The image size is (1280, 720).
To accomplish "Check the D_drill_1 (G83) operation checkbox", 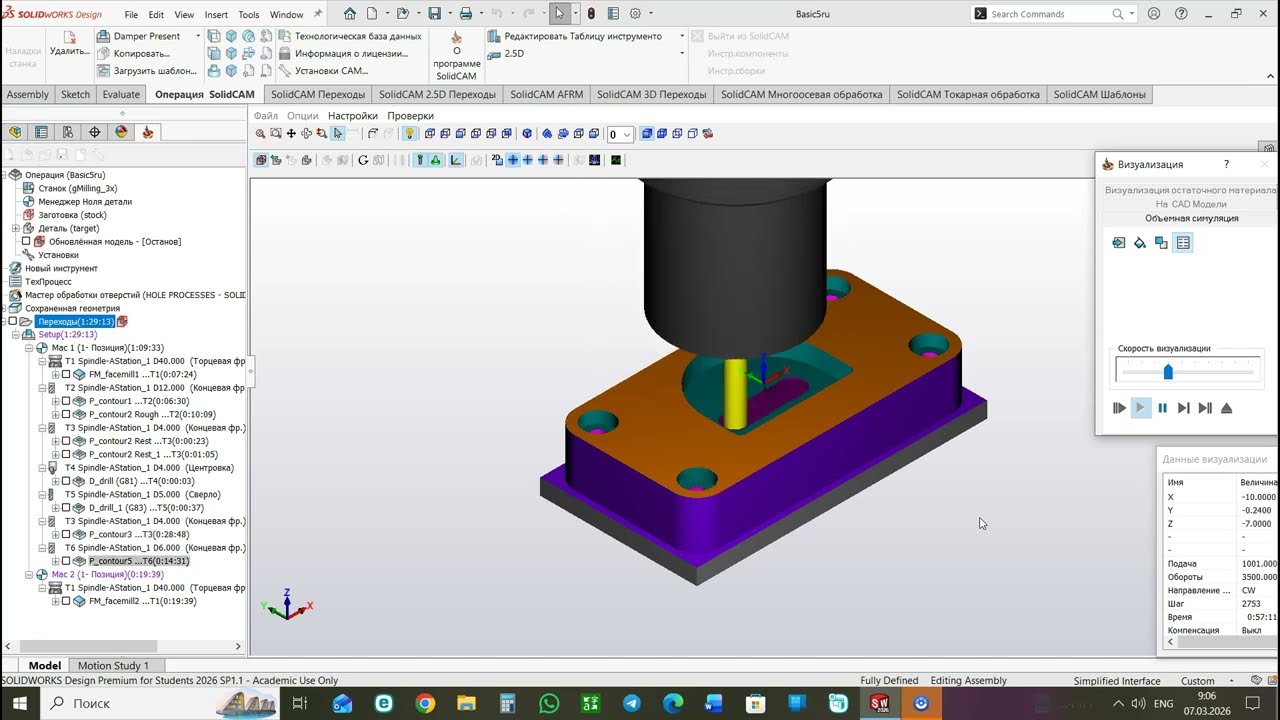I will click(x=66, y=508).
